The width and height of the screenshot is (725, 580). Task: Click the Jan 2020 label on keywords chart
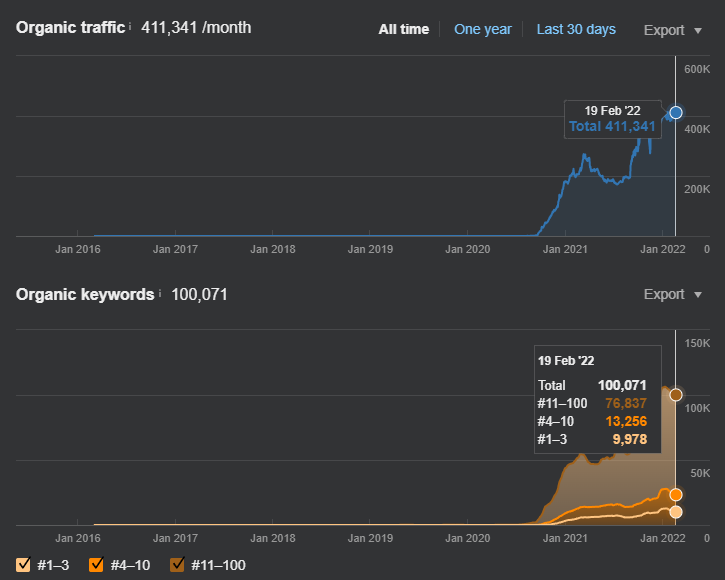[467, 538]
